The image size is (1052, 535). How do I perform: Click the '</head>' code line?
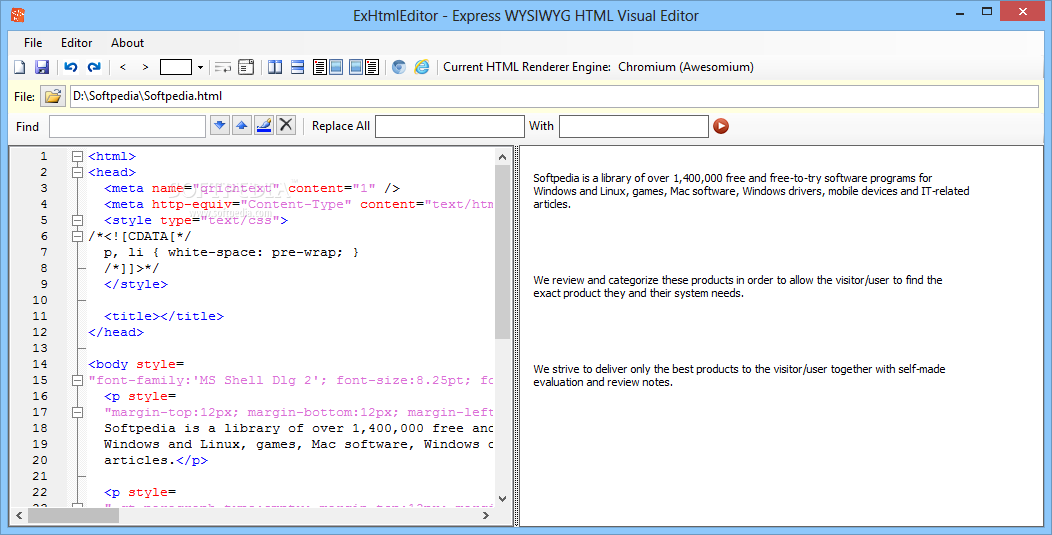(116, 332)
